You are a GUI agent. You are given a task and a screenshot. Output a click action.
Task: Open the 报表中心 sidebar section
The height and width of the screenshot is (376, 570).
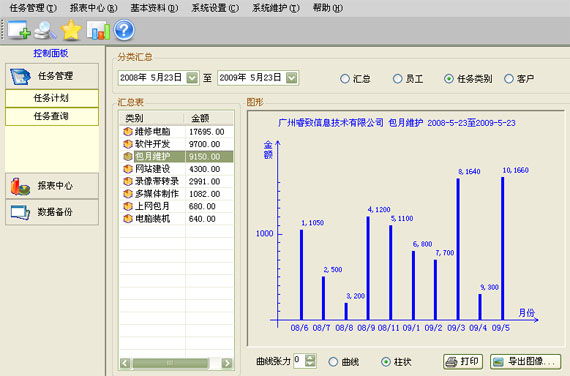[52, 186]
